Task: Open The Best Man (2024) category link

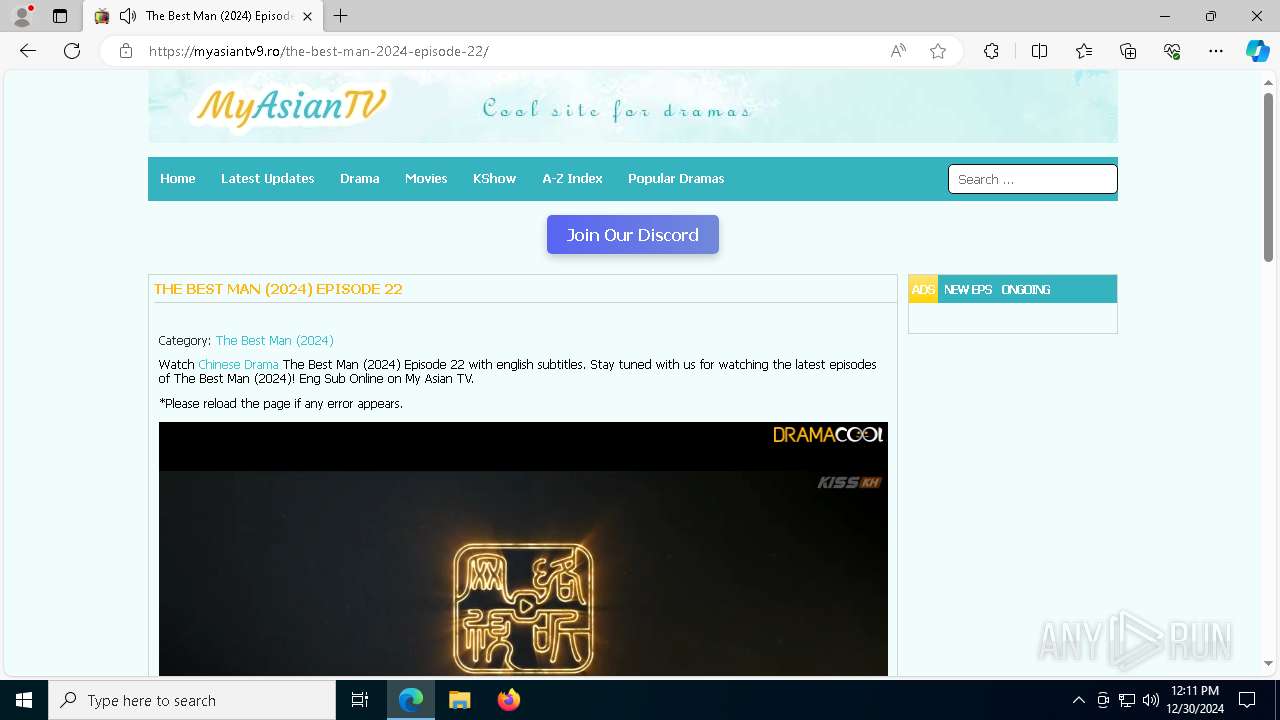Action: click(275, 340)
